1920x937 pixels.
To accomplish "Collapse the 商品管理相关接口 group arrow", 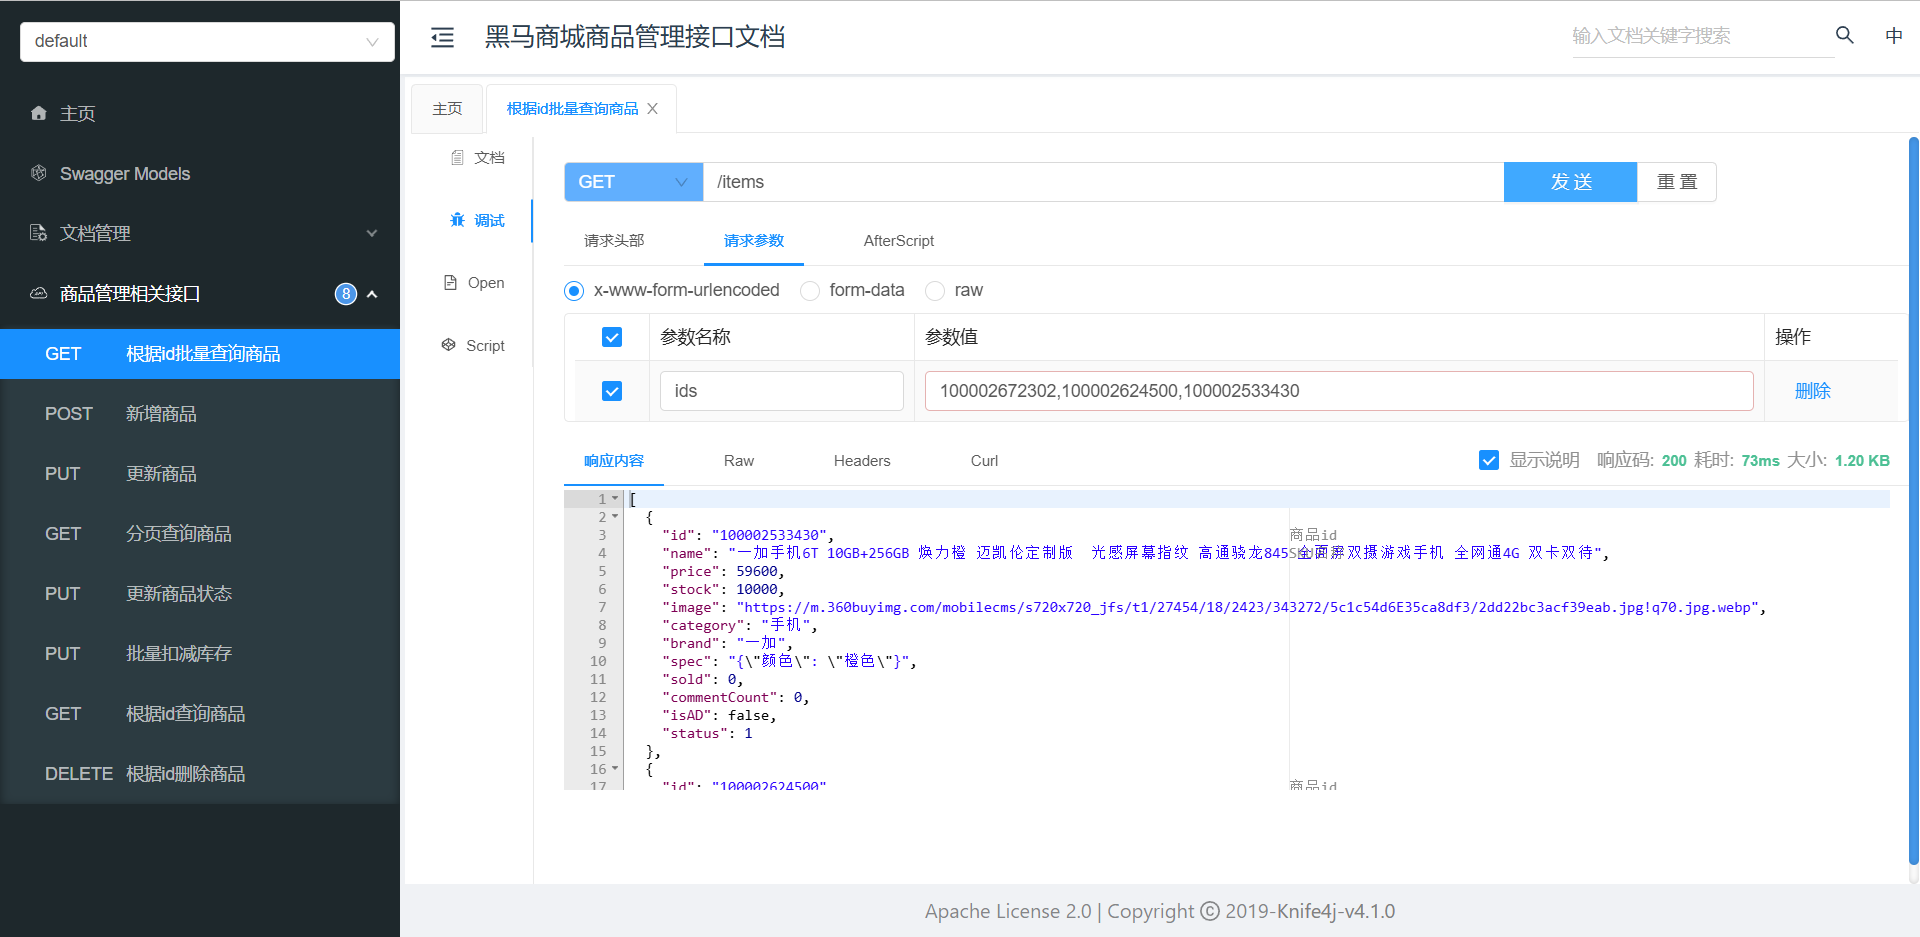I will [x=372, y=294].
